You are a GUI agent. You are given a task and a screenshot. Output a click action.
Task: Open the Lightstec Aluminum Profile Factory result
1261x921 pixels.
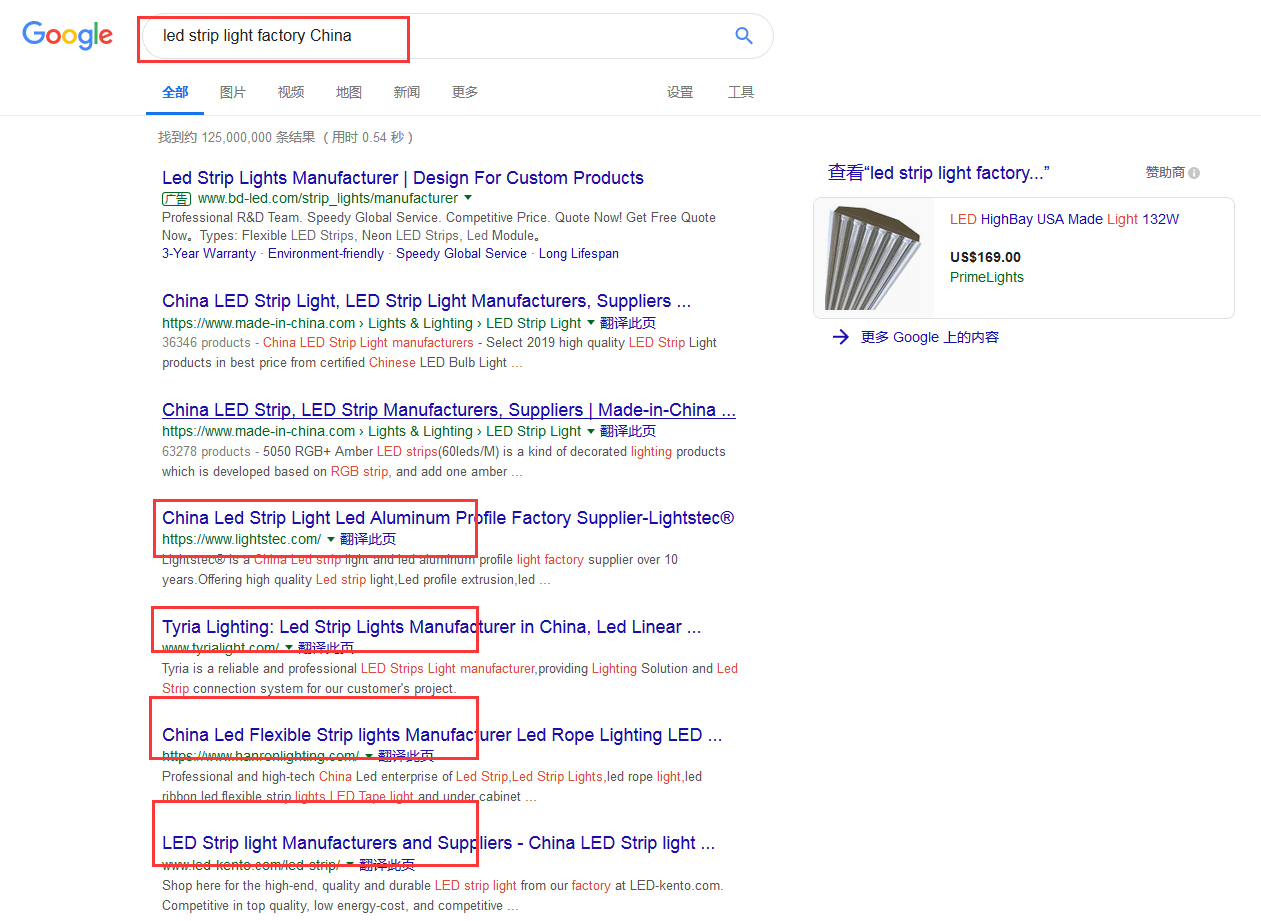pyautogui.click(x=448, y=518)
